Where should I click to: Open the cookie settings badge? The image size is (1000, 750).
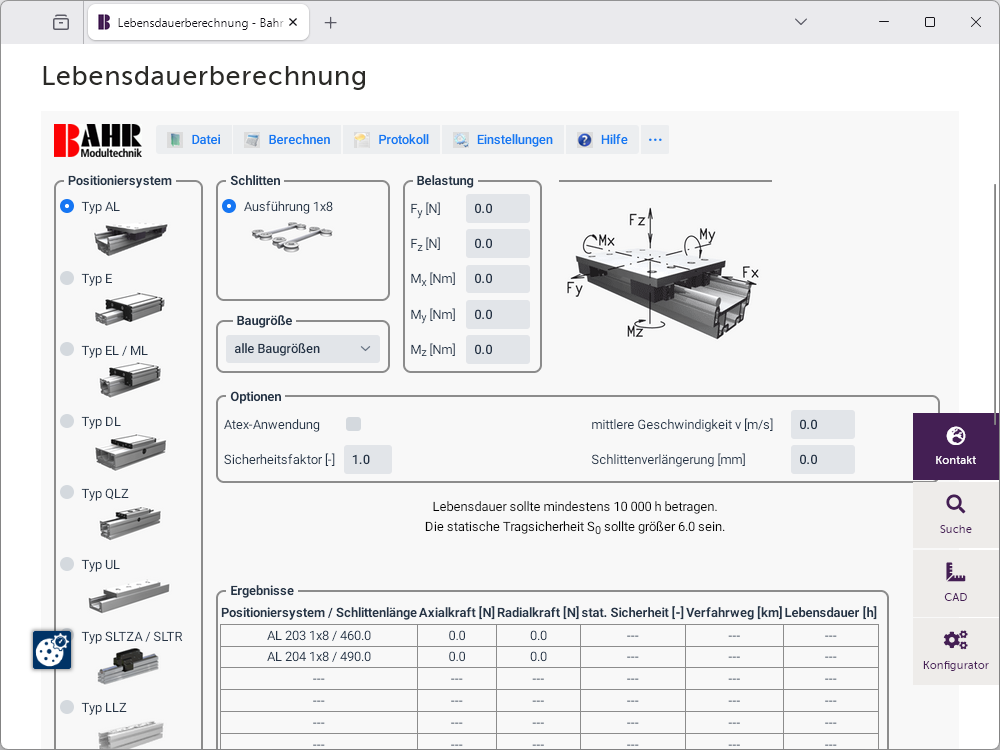(51, 650)
